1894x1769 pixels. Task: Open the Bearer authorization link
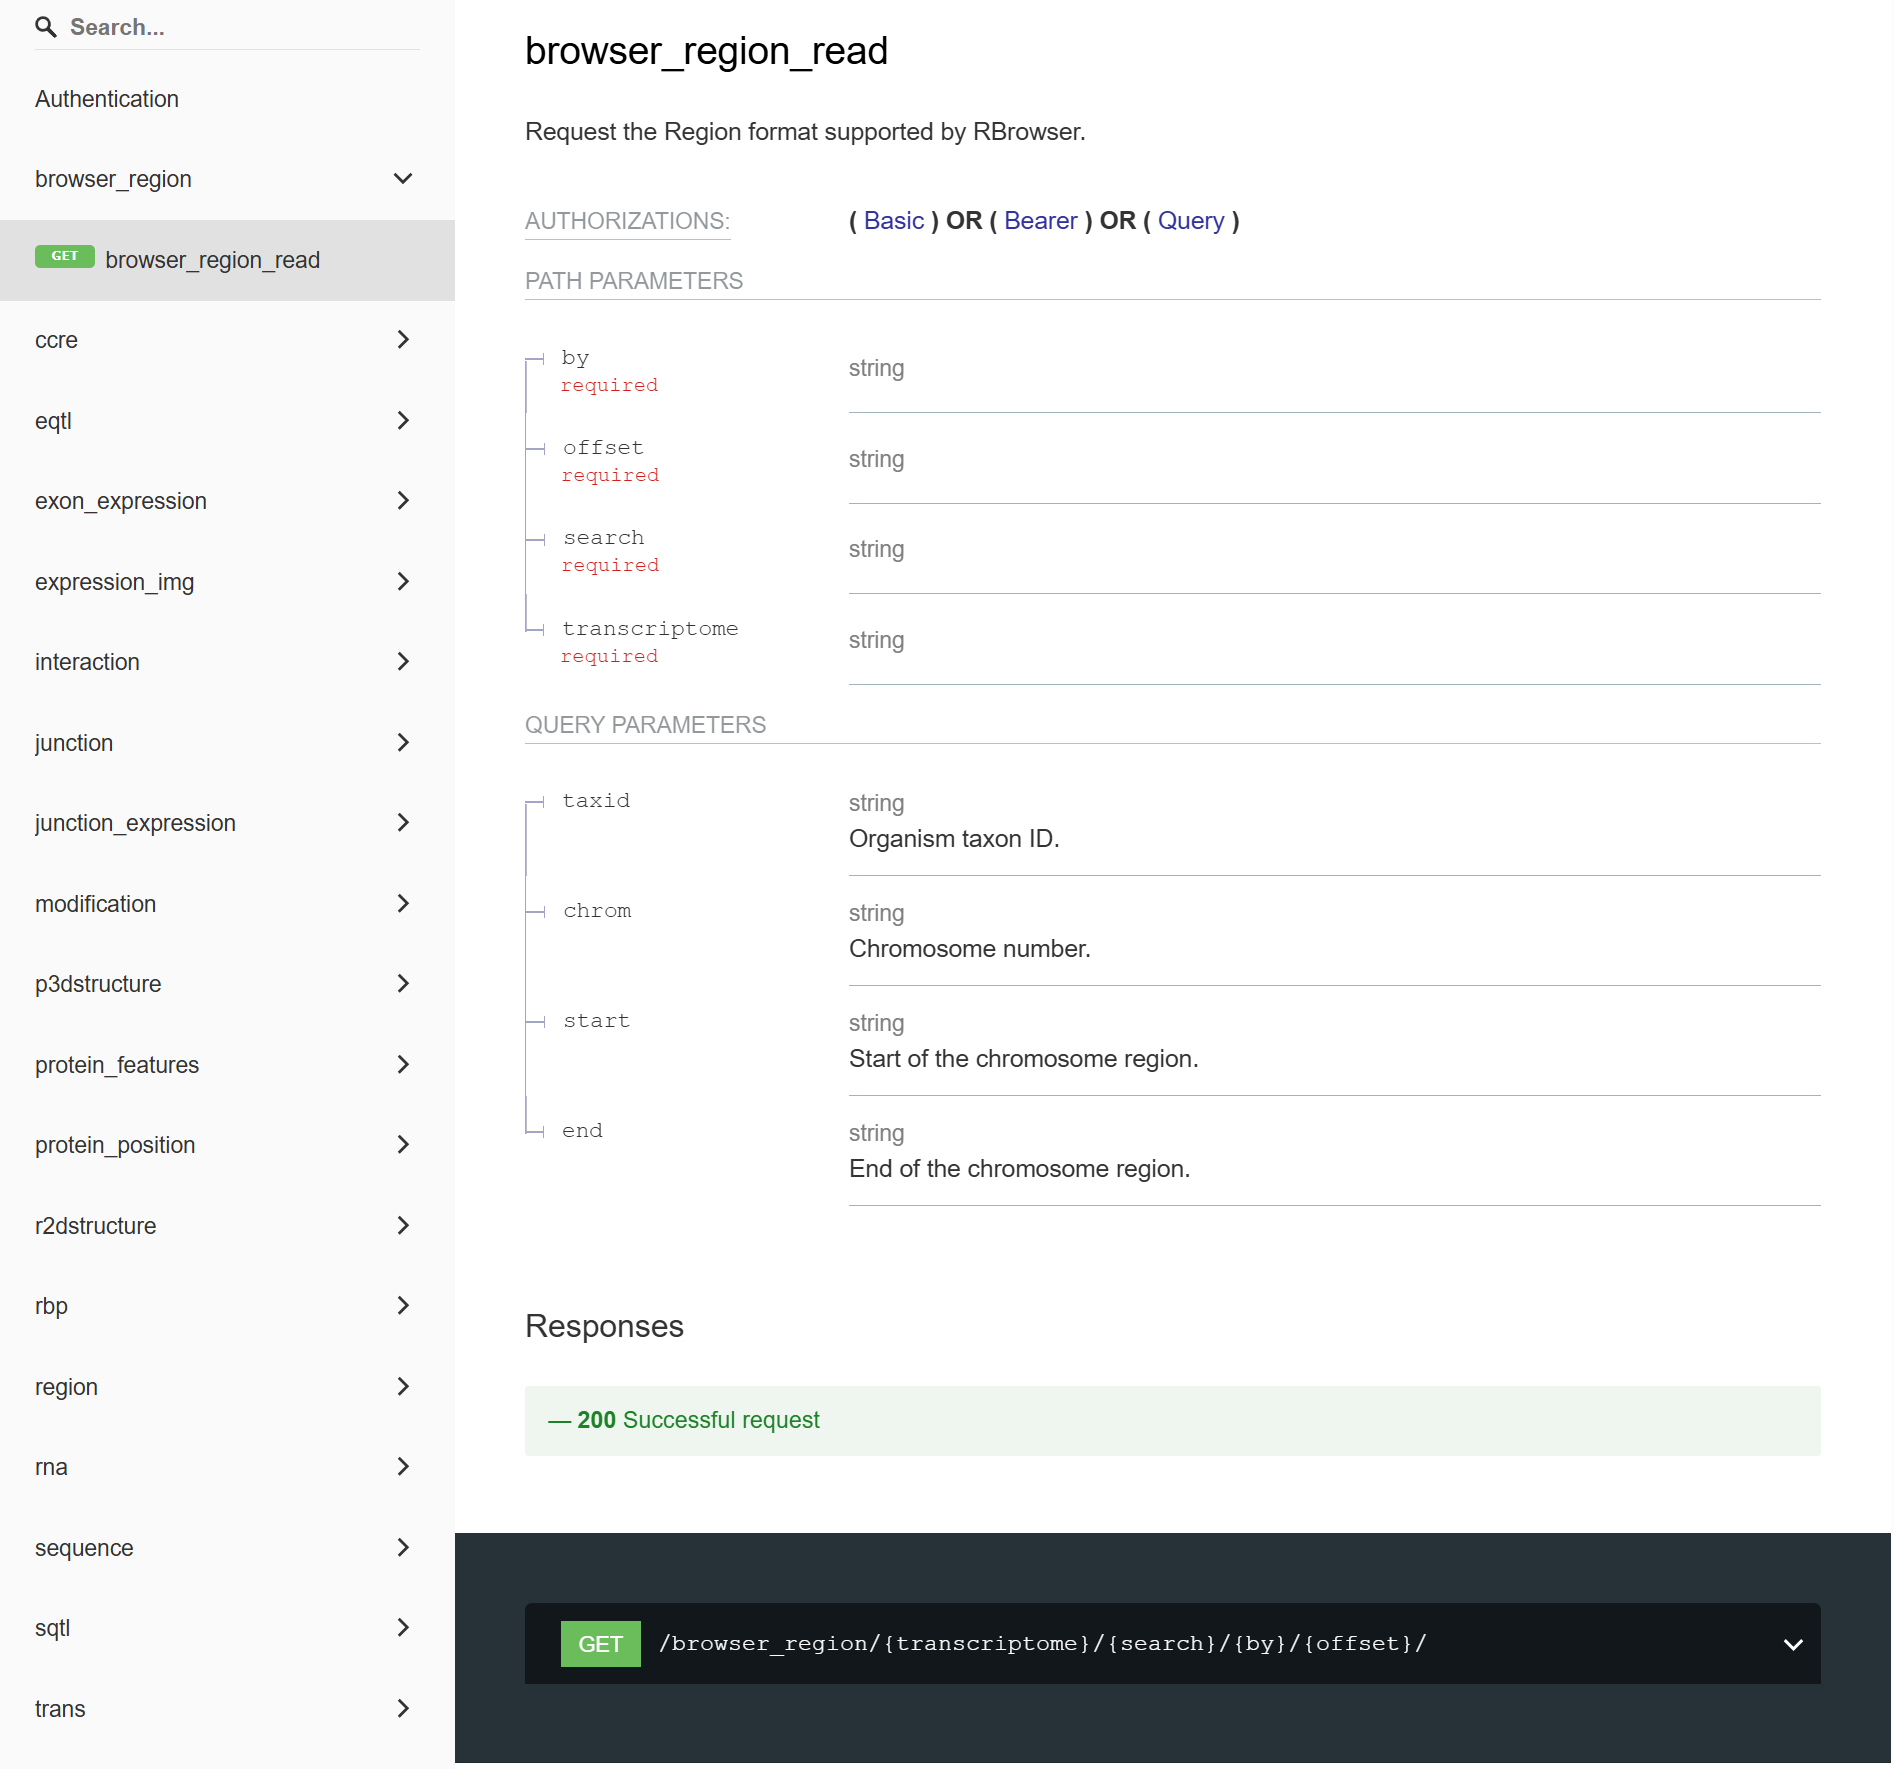[1040, 221]
